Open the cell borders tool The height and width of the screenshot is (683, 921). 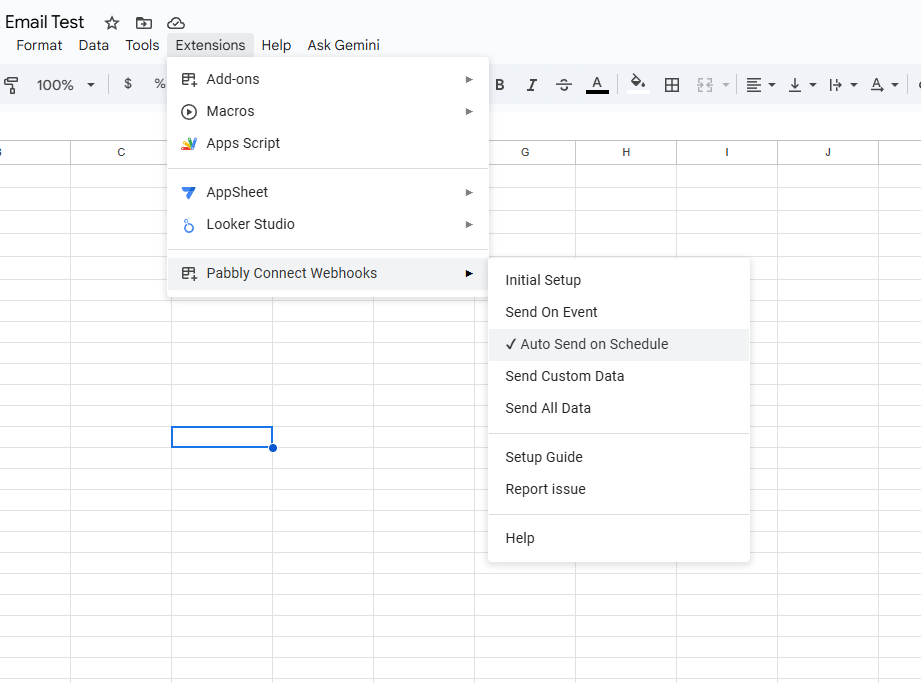(x=672, y=85)
